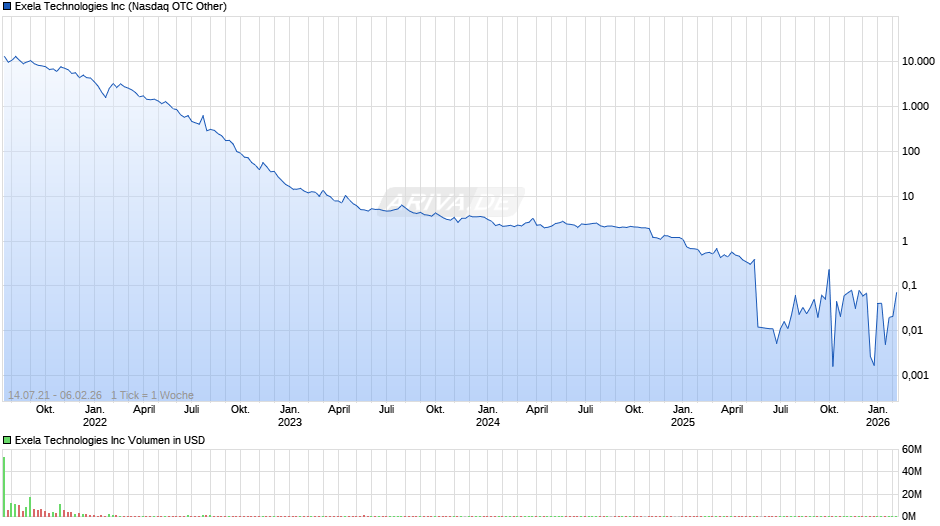
Task: Click the '1 Tick = 1 Woche' label
Action: click(152, 395)
